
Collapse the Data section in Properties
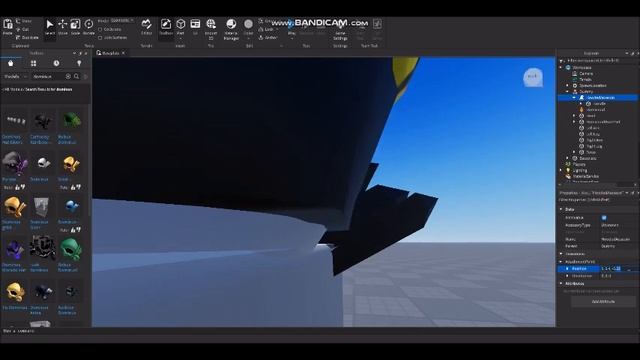click(561, 209)
